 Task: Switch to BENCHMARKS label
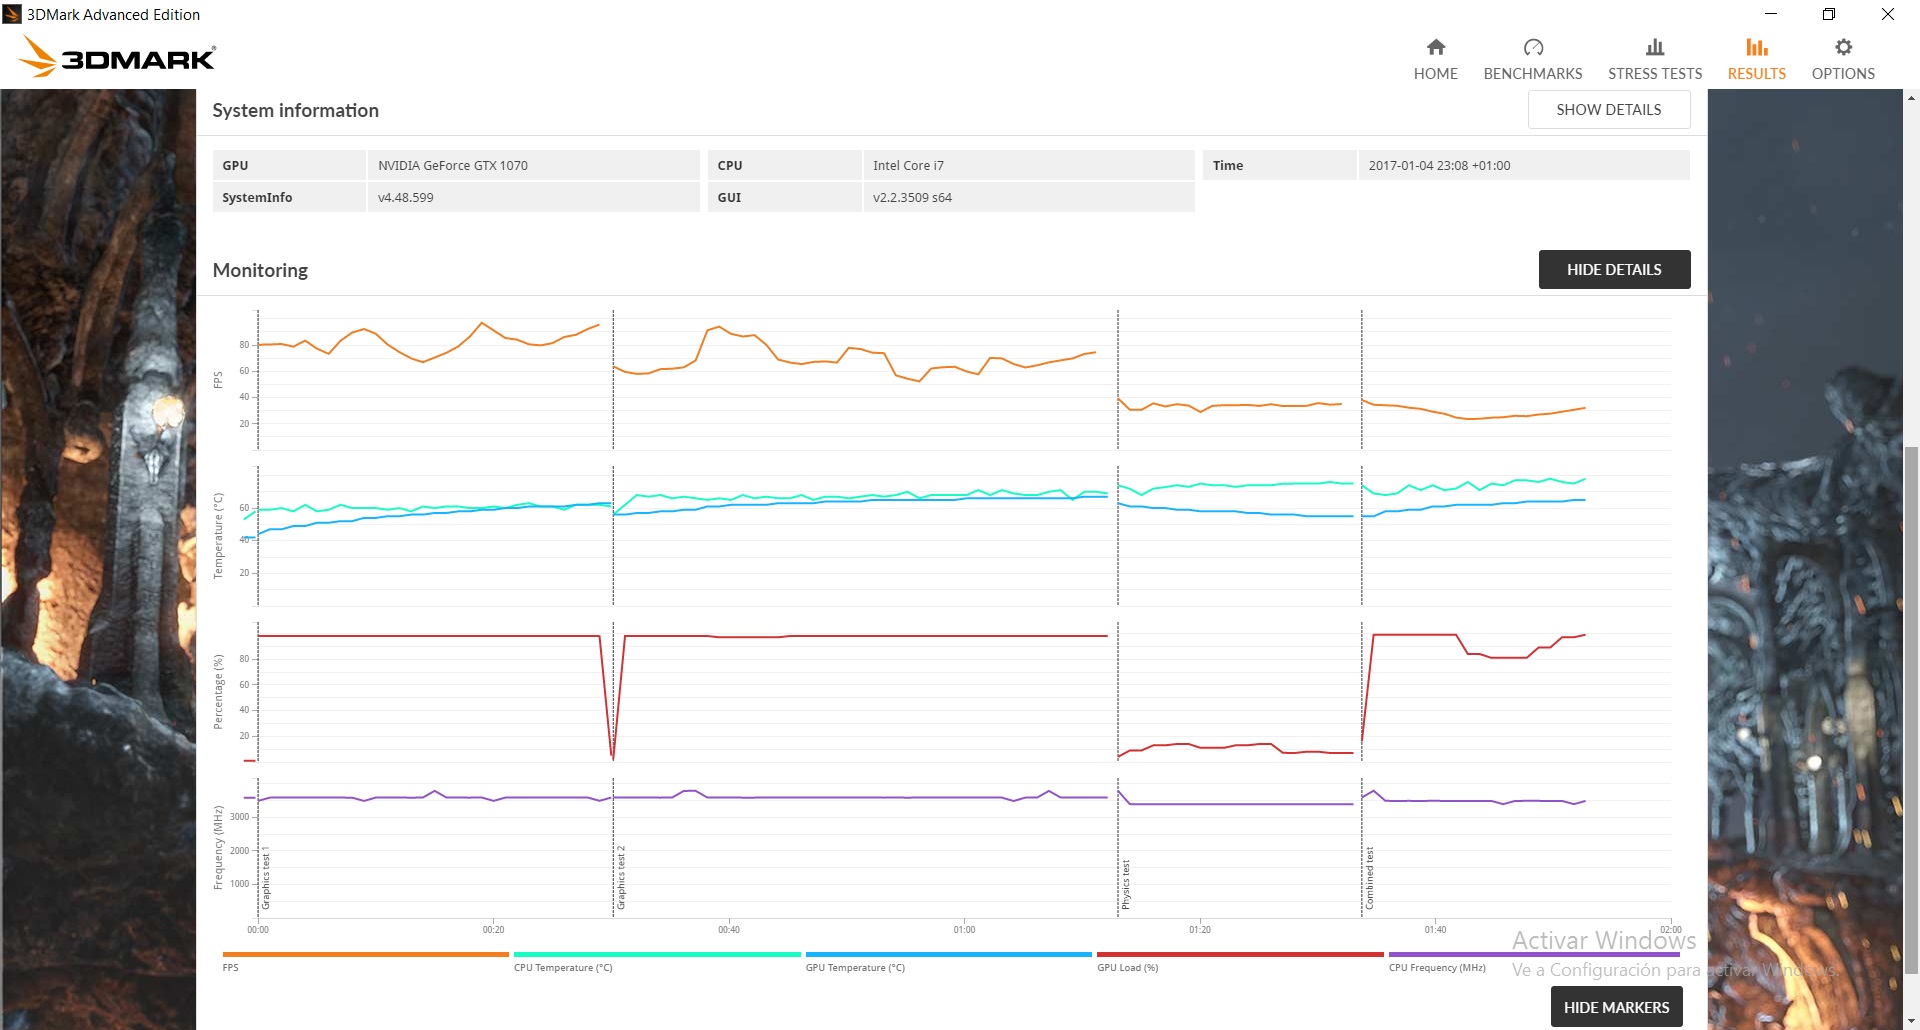pos(1533,74)
